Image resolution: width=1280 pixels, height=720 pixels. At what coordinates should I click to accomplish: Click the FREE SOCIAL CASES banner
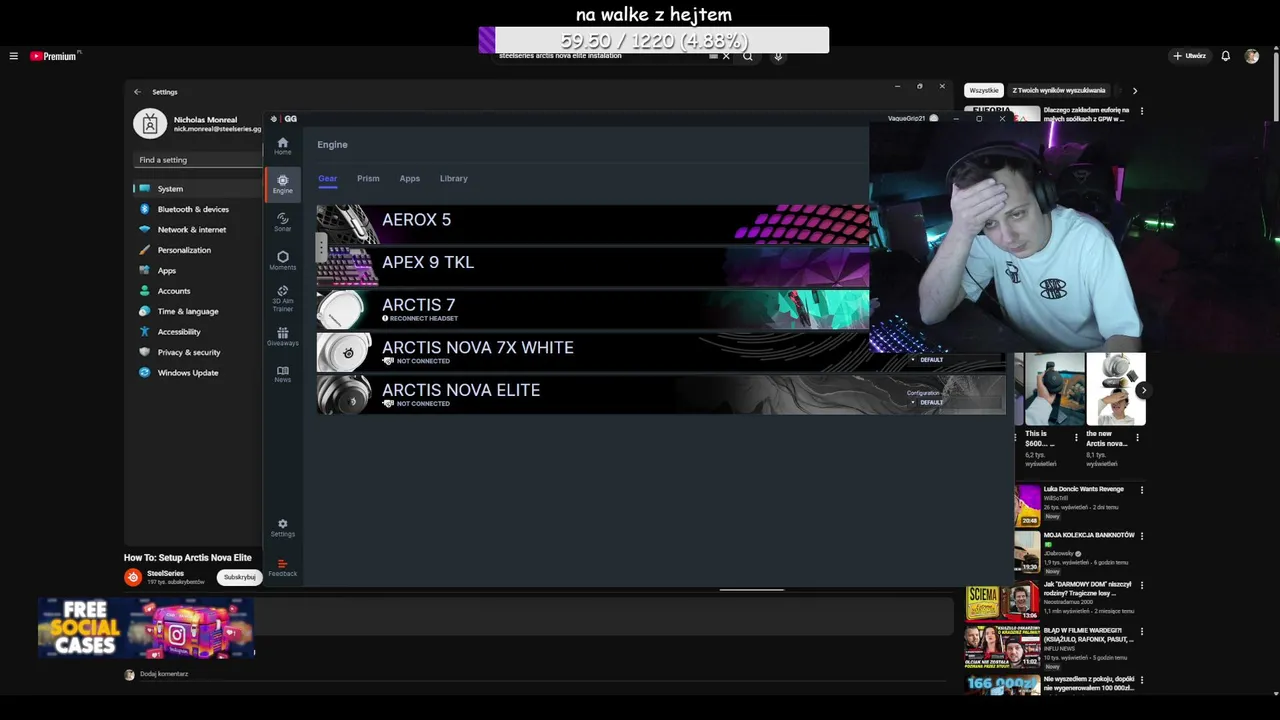146,628
